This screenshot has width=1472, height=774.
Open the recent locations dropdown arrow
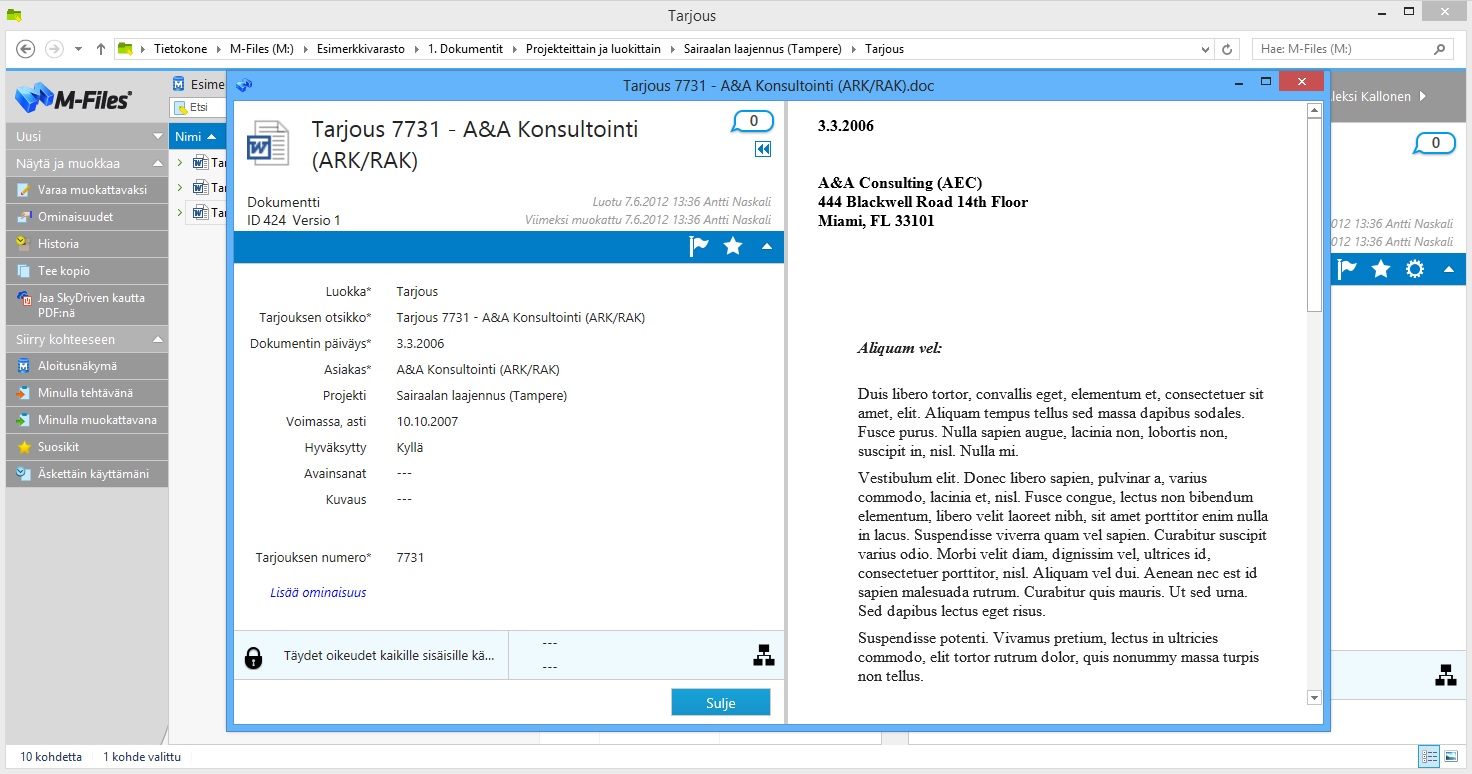79,49
